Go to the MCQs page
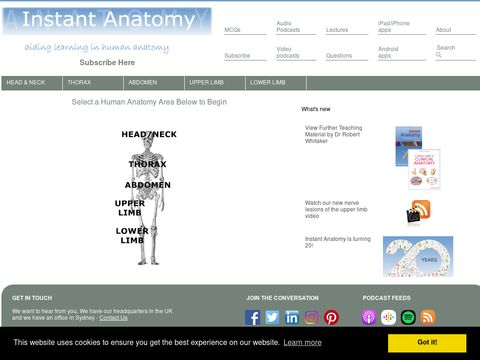This screenshot has height=360, width=480. click(x=232, y=30)
